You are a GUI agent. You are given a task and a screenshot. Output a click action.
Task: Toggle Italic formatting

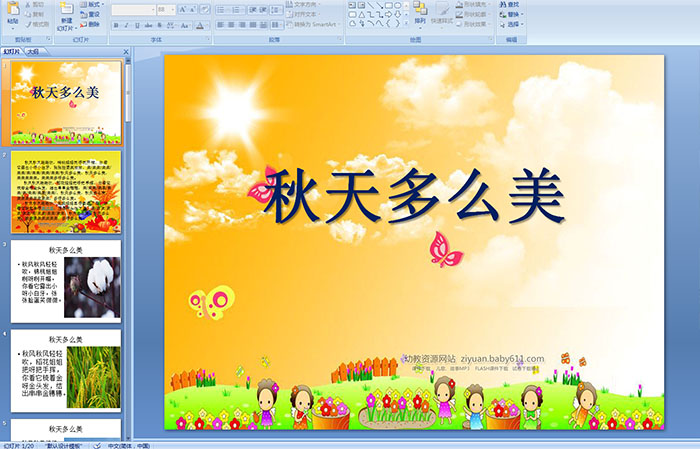(x=127, y=25)
